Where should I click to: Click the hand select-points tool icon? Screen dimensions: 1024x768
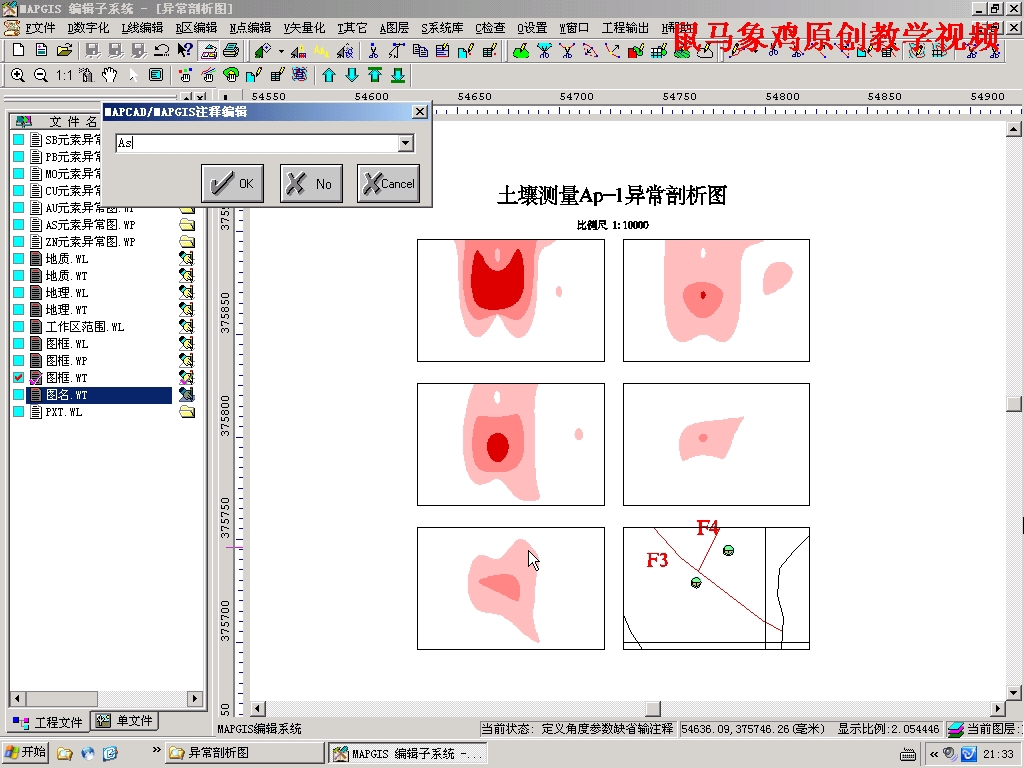(x=185, y=75)
